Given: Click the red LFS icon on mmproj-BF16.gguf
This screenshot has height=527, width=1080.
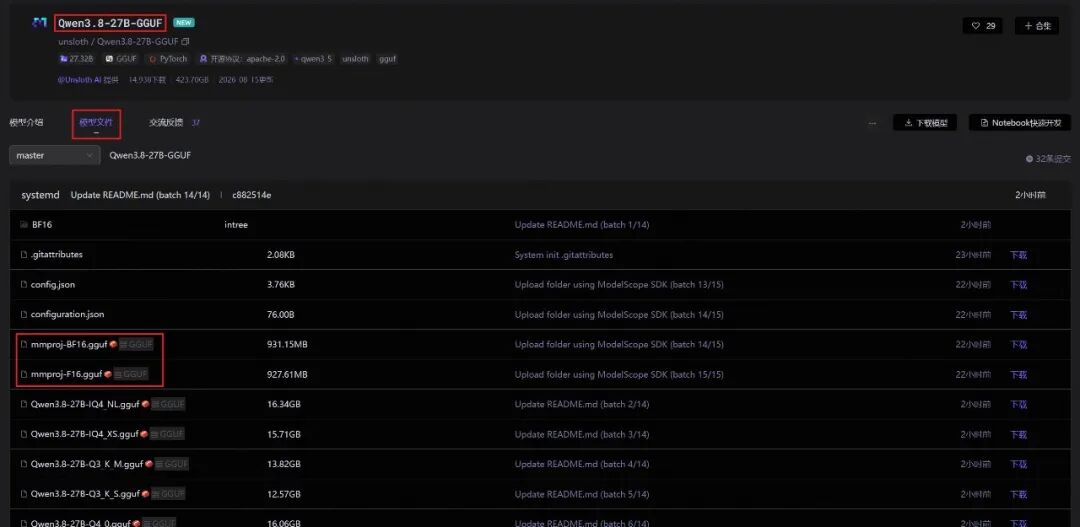Looking at the screenshot, I should click(113, 344).
